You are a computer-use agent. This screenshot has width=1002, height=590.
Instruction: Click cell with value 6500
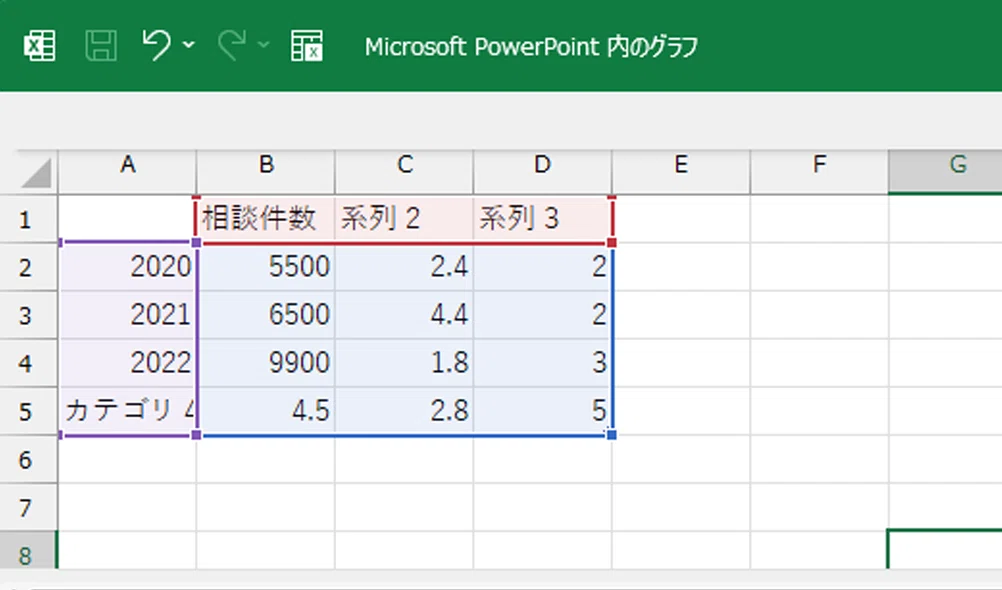pos(266,315)
